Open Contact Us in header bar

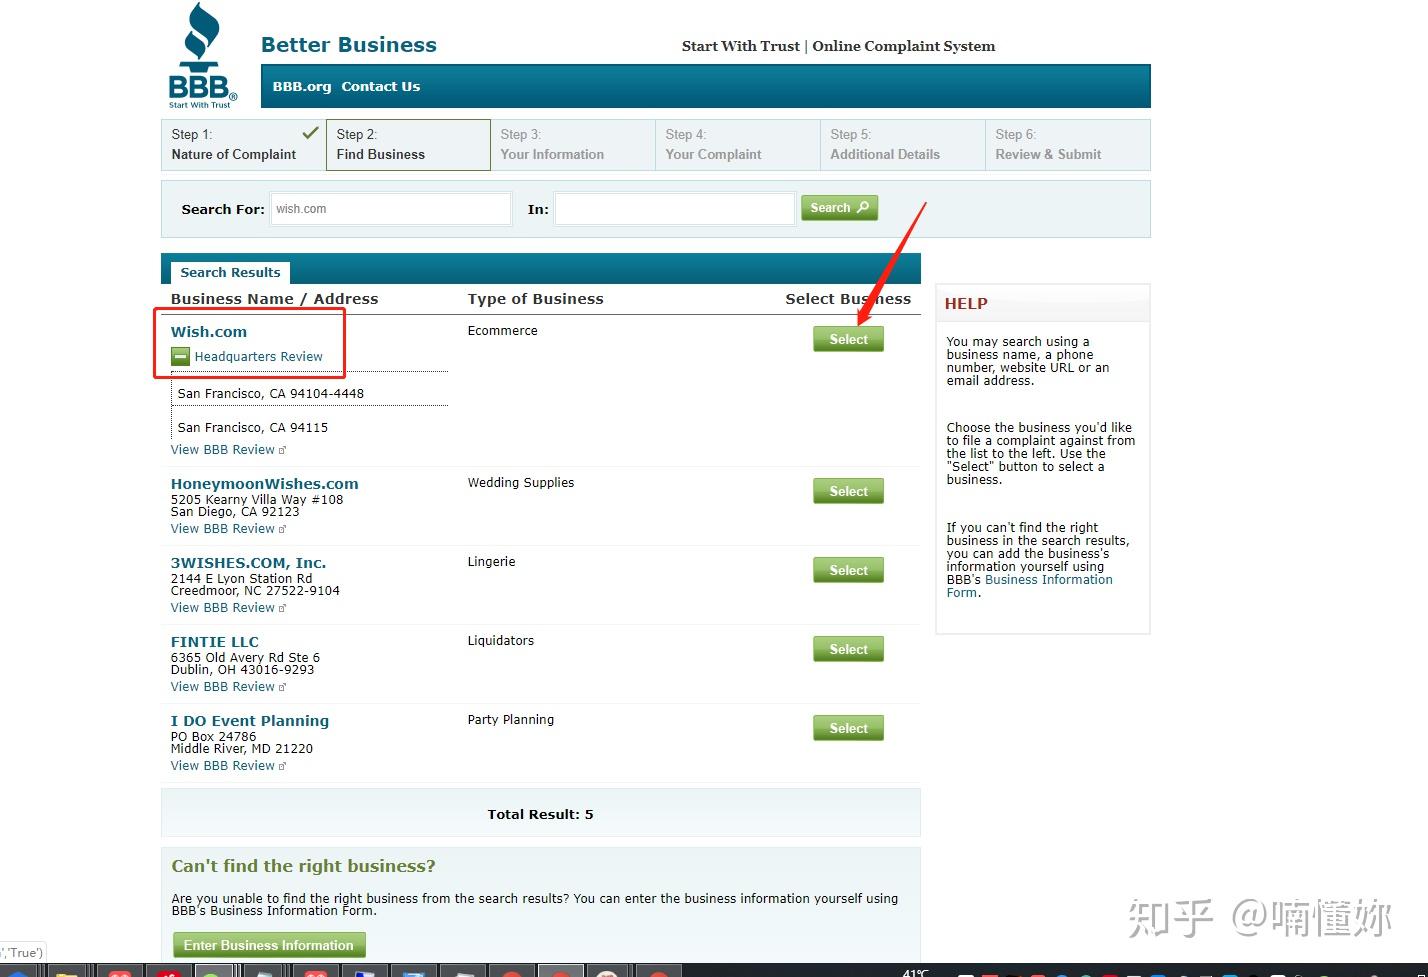tap(380, 87)
